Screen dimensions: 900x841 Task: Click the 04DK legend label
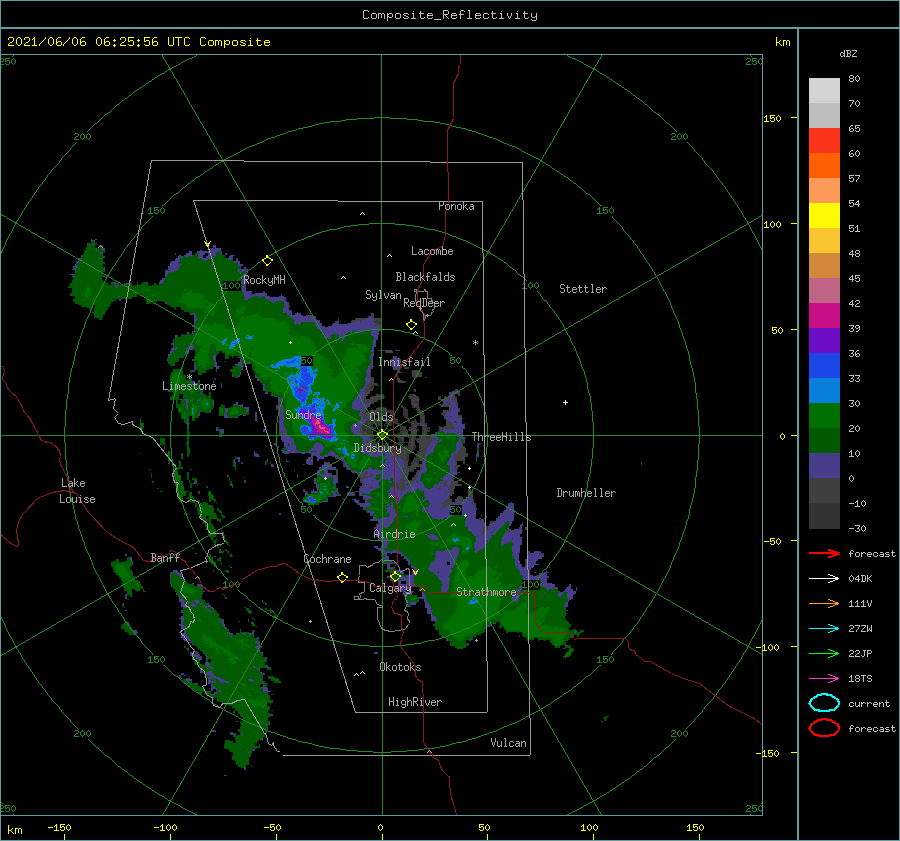[860, 579]
